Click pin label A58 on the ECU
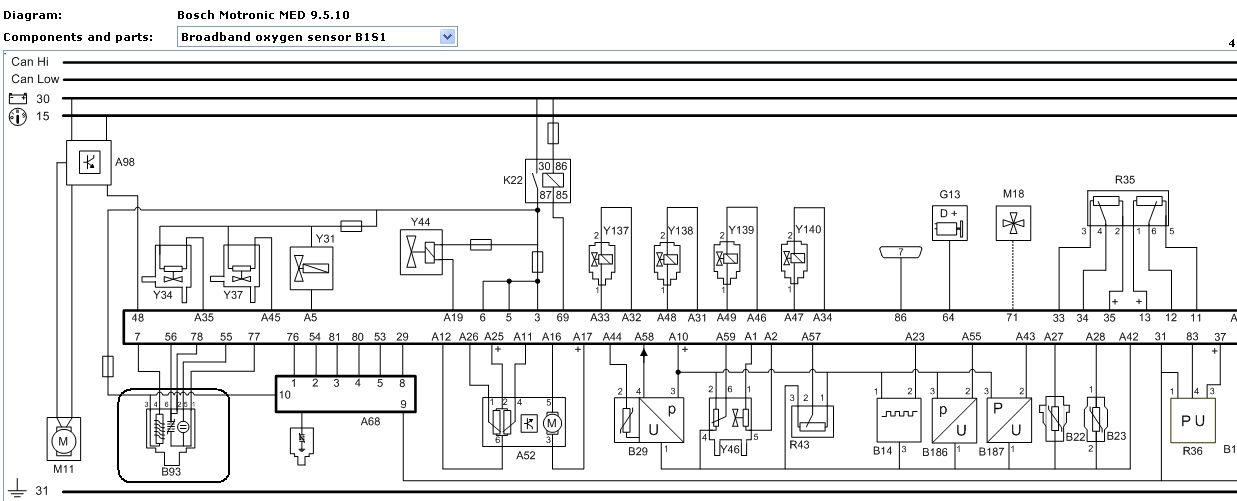The width and height of the screenshot is (1237, 501). (644, 337)
